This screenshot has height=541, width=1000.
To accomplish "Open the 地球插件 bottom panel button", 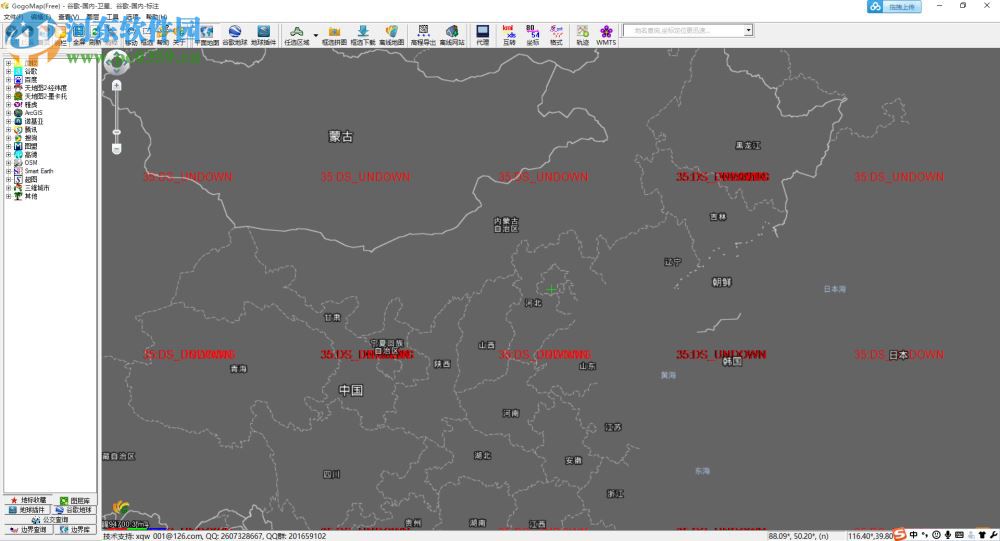I will point(27,510).
